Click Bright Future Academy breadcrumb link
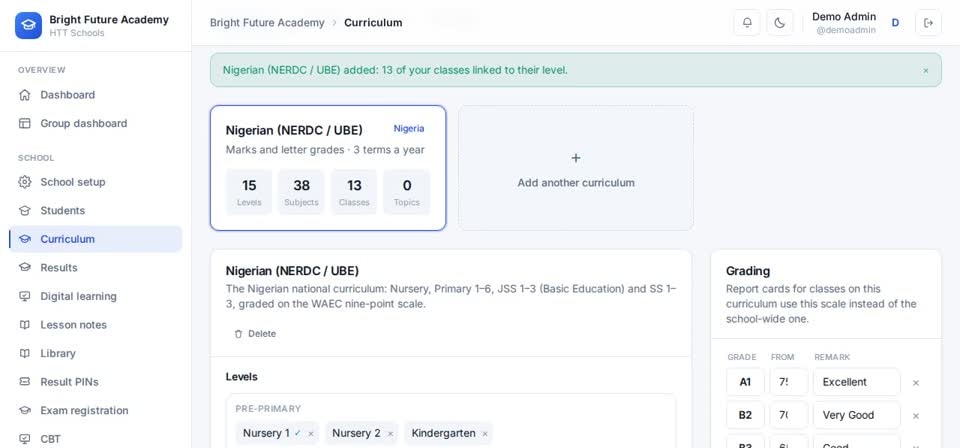 coord(267,23)
